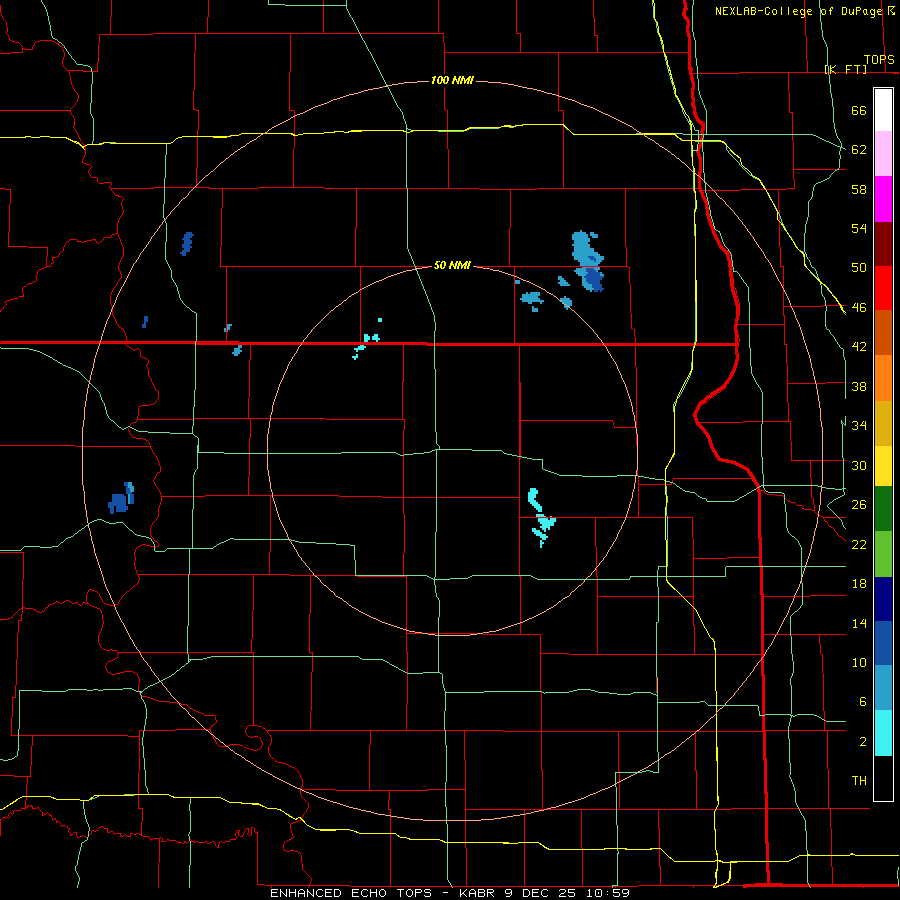
Task: Click the light green 26 kft legend band
Action: point(883,554)
